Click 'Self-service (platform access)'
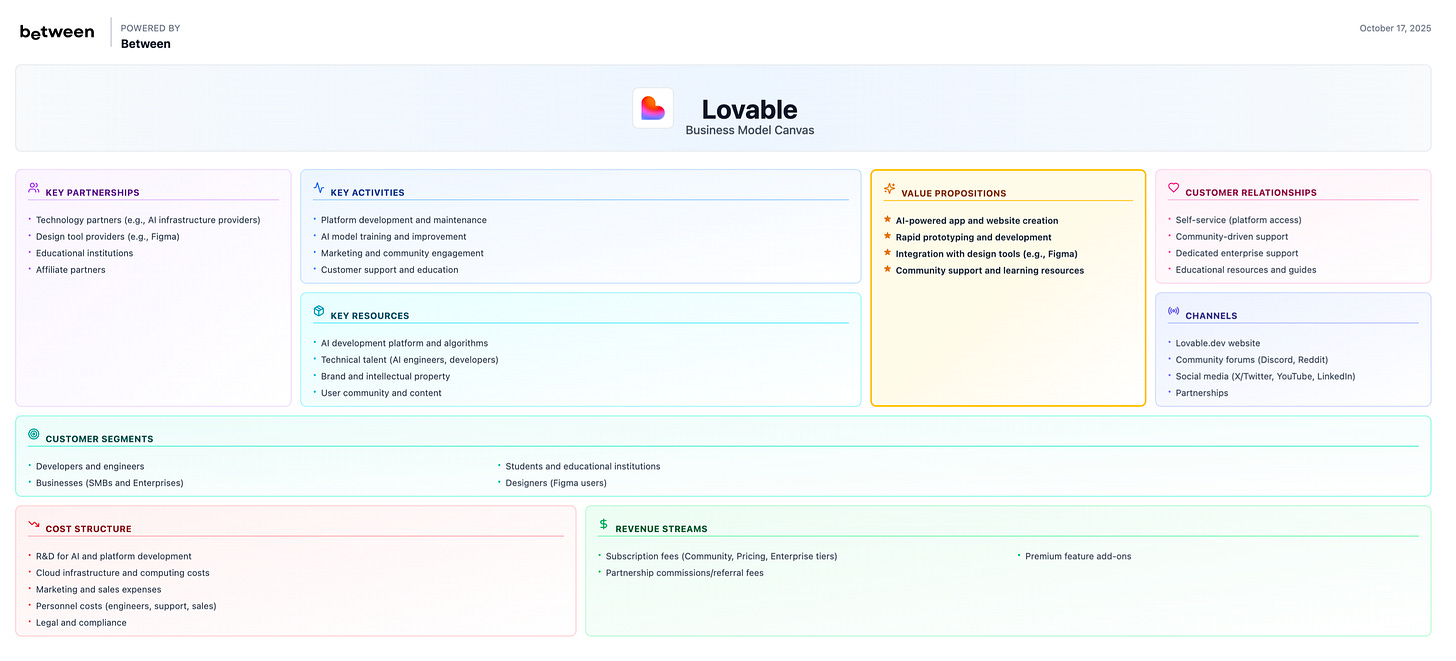Screen dimensions: 1456x661 click(1239, 220)
